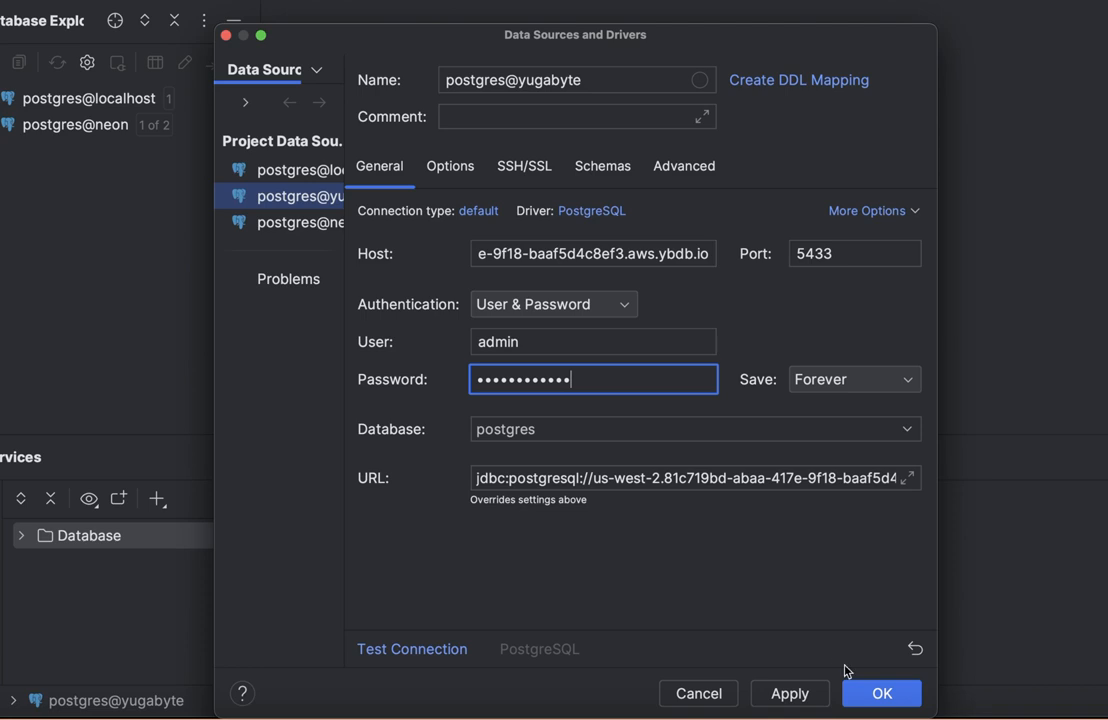Click the table view icon in Database Explorer
1108x720 pixels.
click(155, 63)
